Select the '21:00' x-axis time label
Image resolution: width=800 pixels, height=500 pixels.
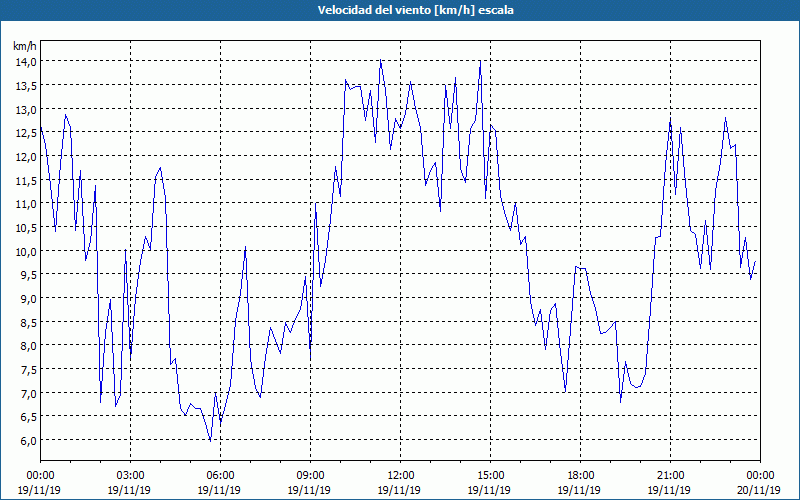(670, 476)
